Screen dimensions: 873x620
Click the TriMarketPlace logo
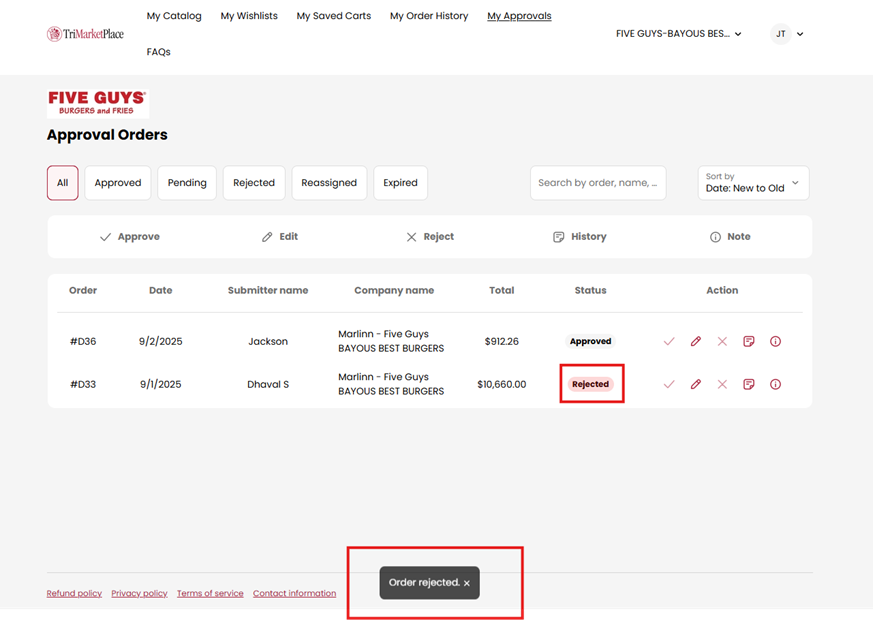pyautogui.click(x=85, y=34)
